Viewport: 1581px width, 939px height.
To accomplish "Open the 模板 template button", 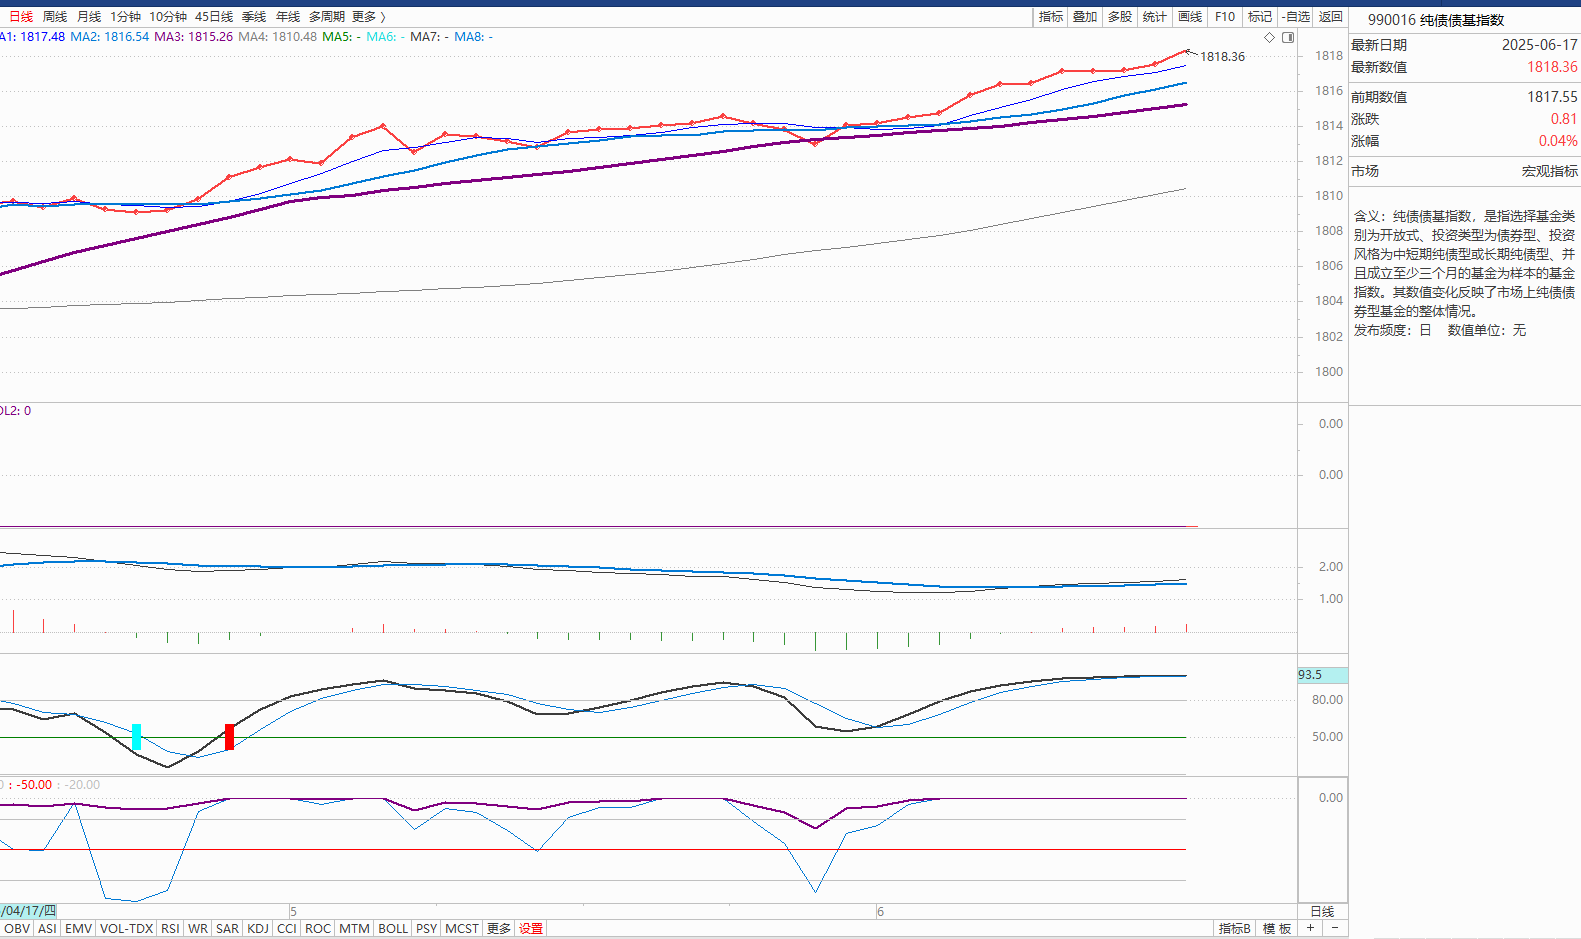I will (1277, 929).
